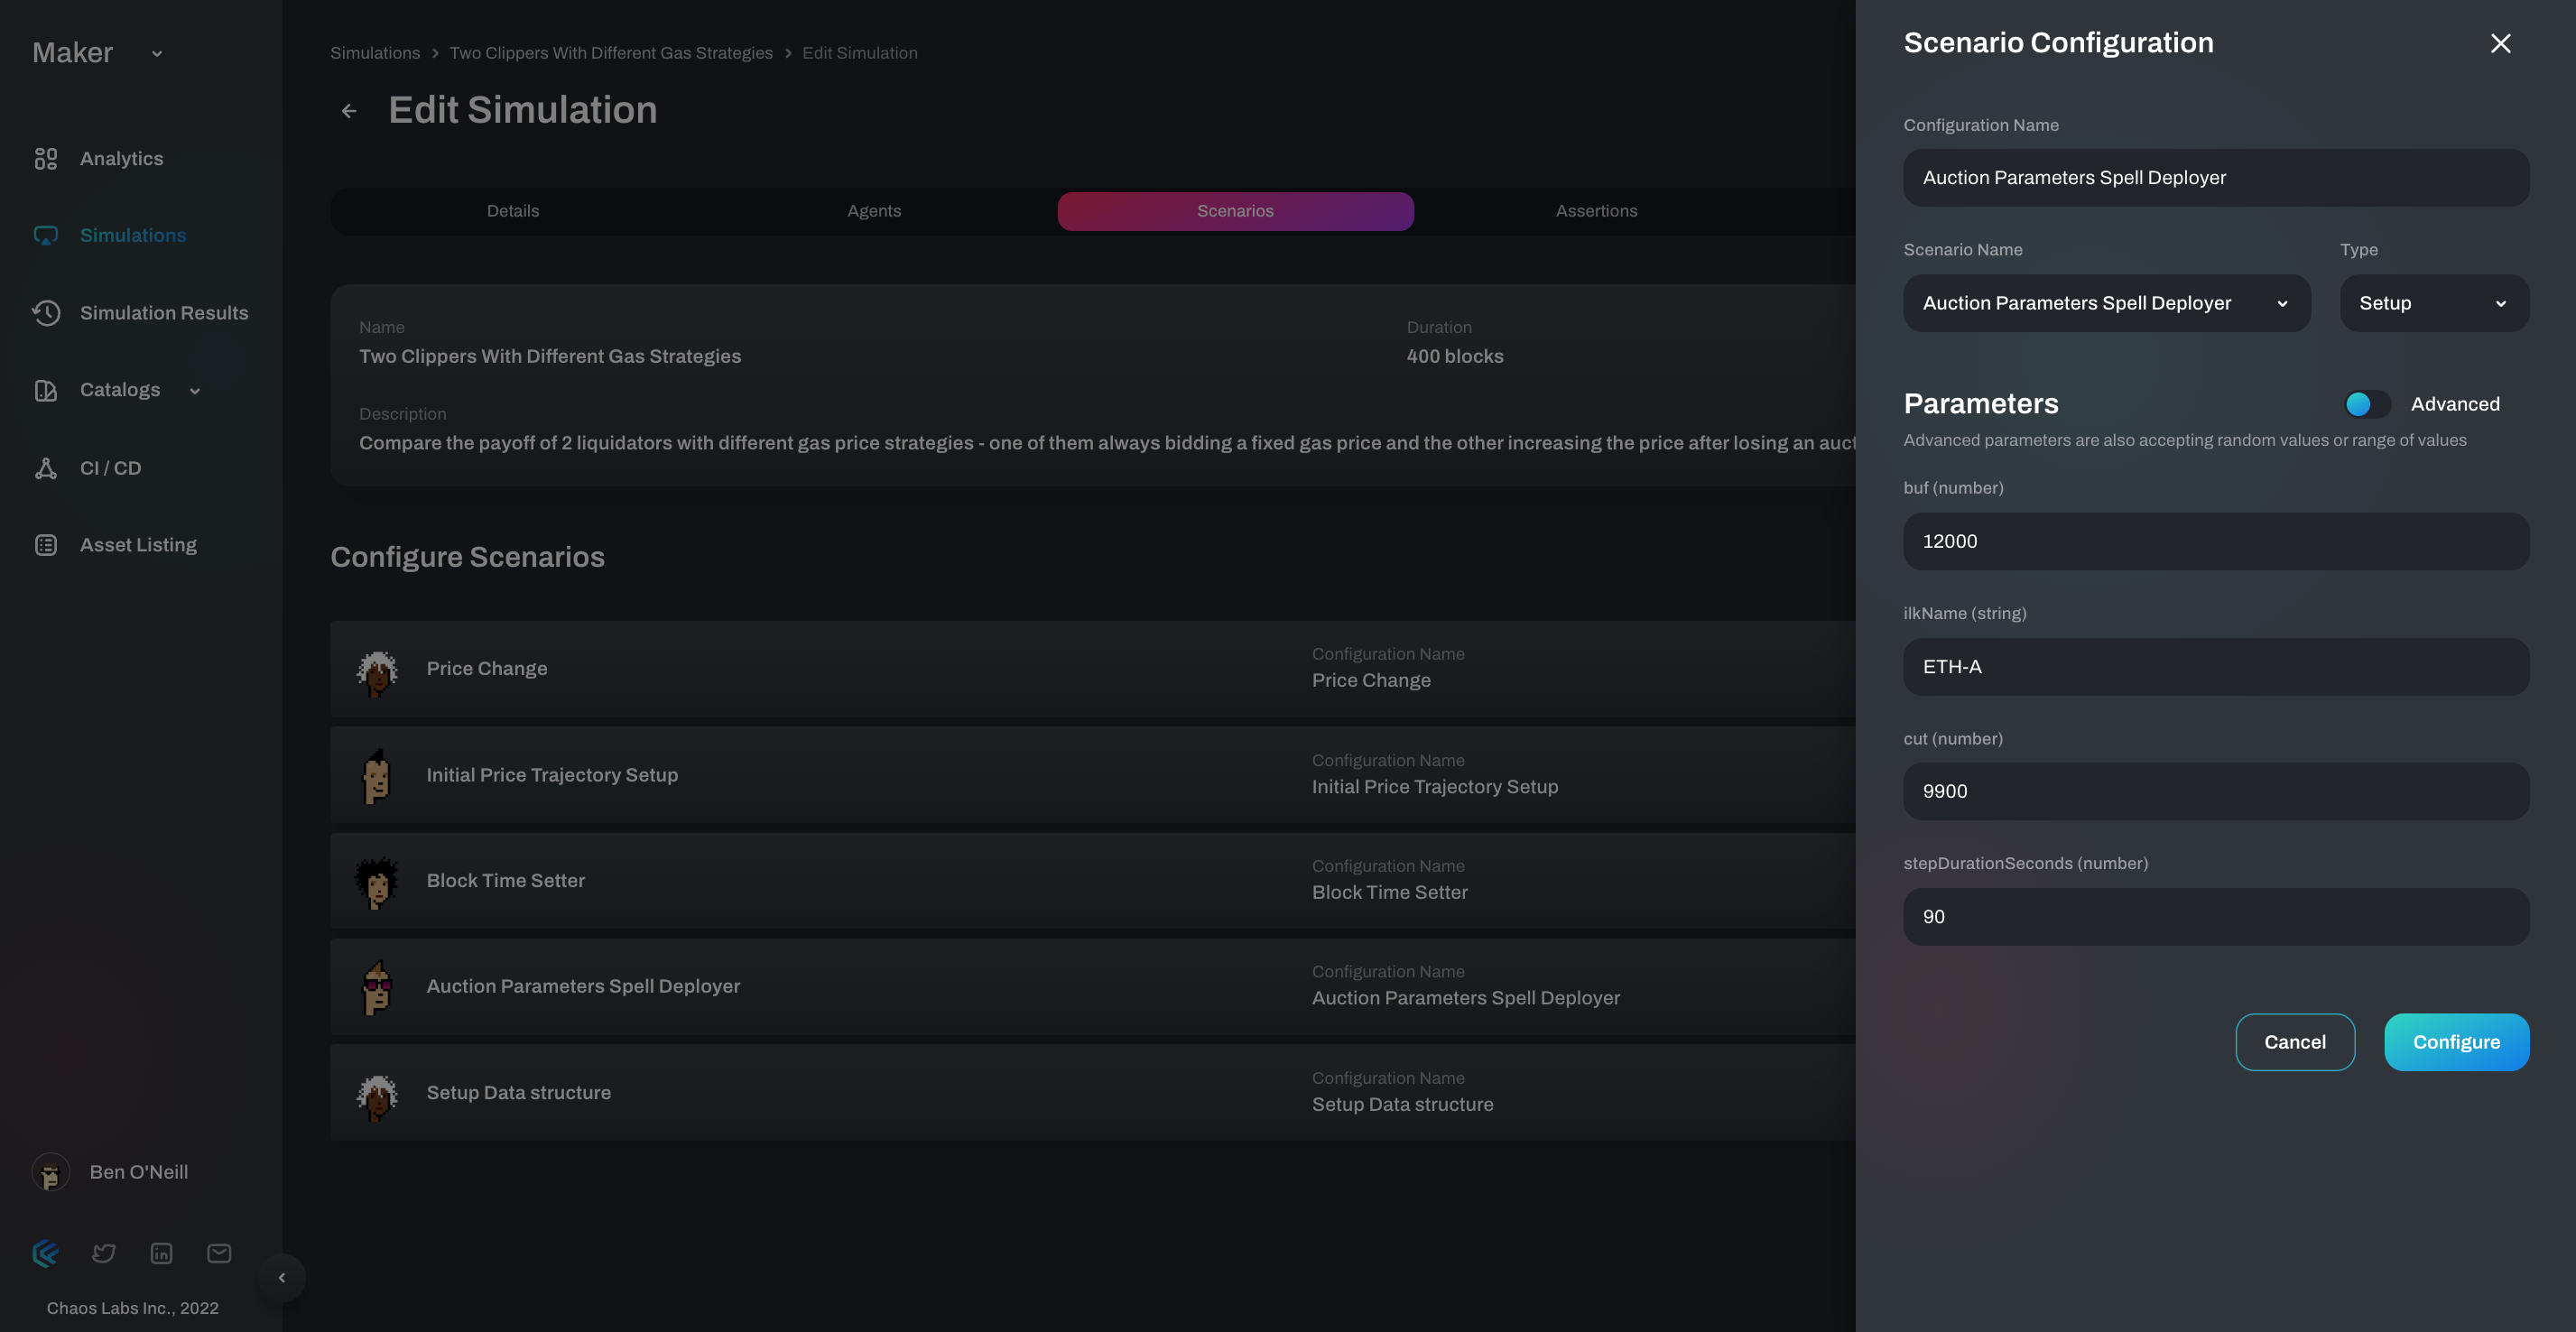Click the back arrow beside Edit Simulation
The height and width of the screenshot is (1332, 2576).
(349, 111)
